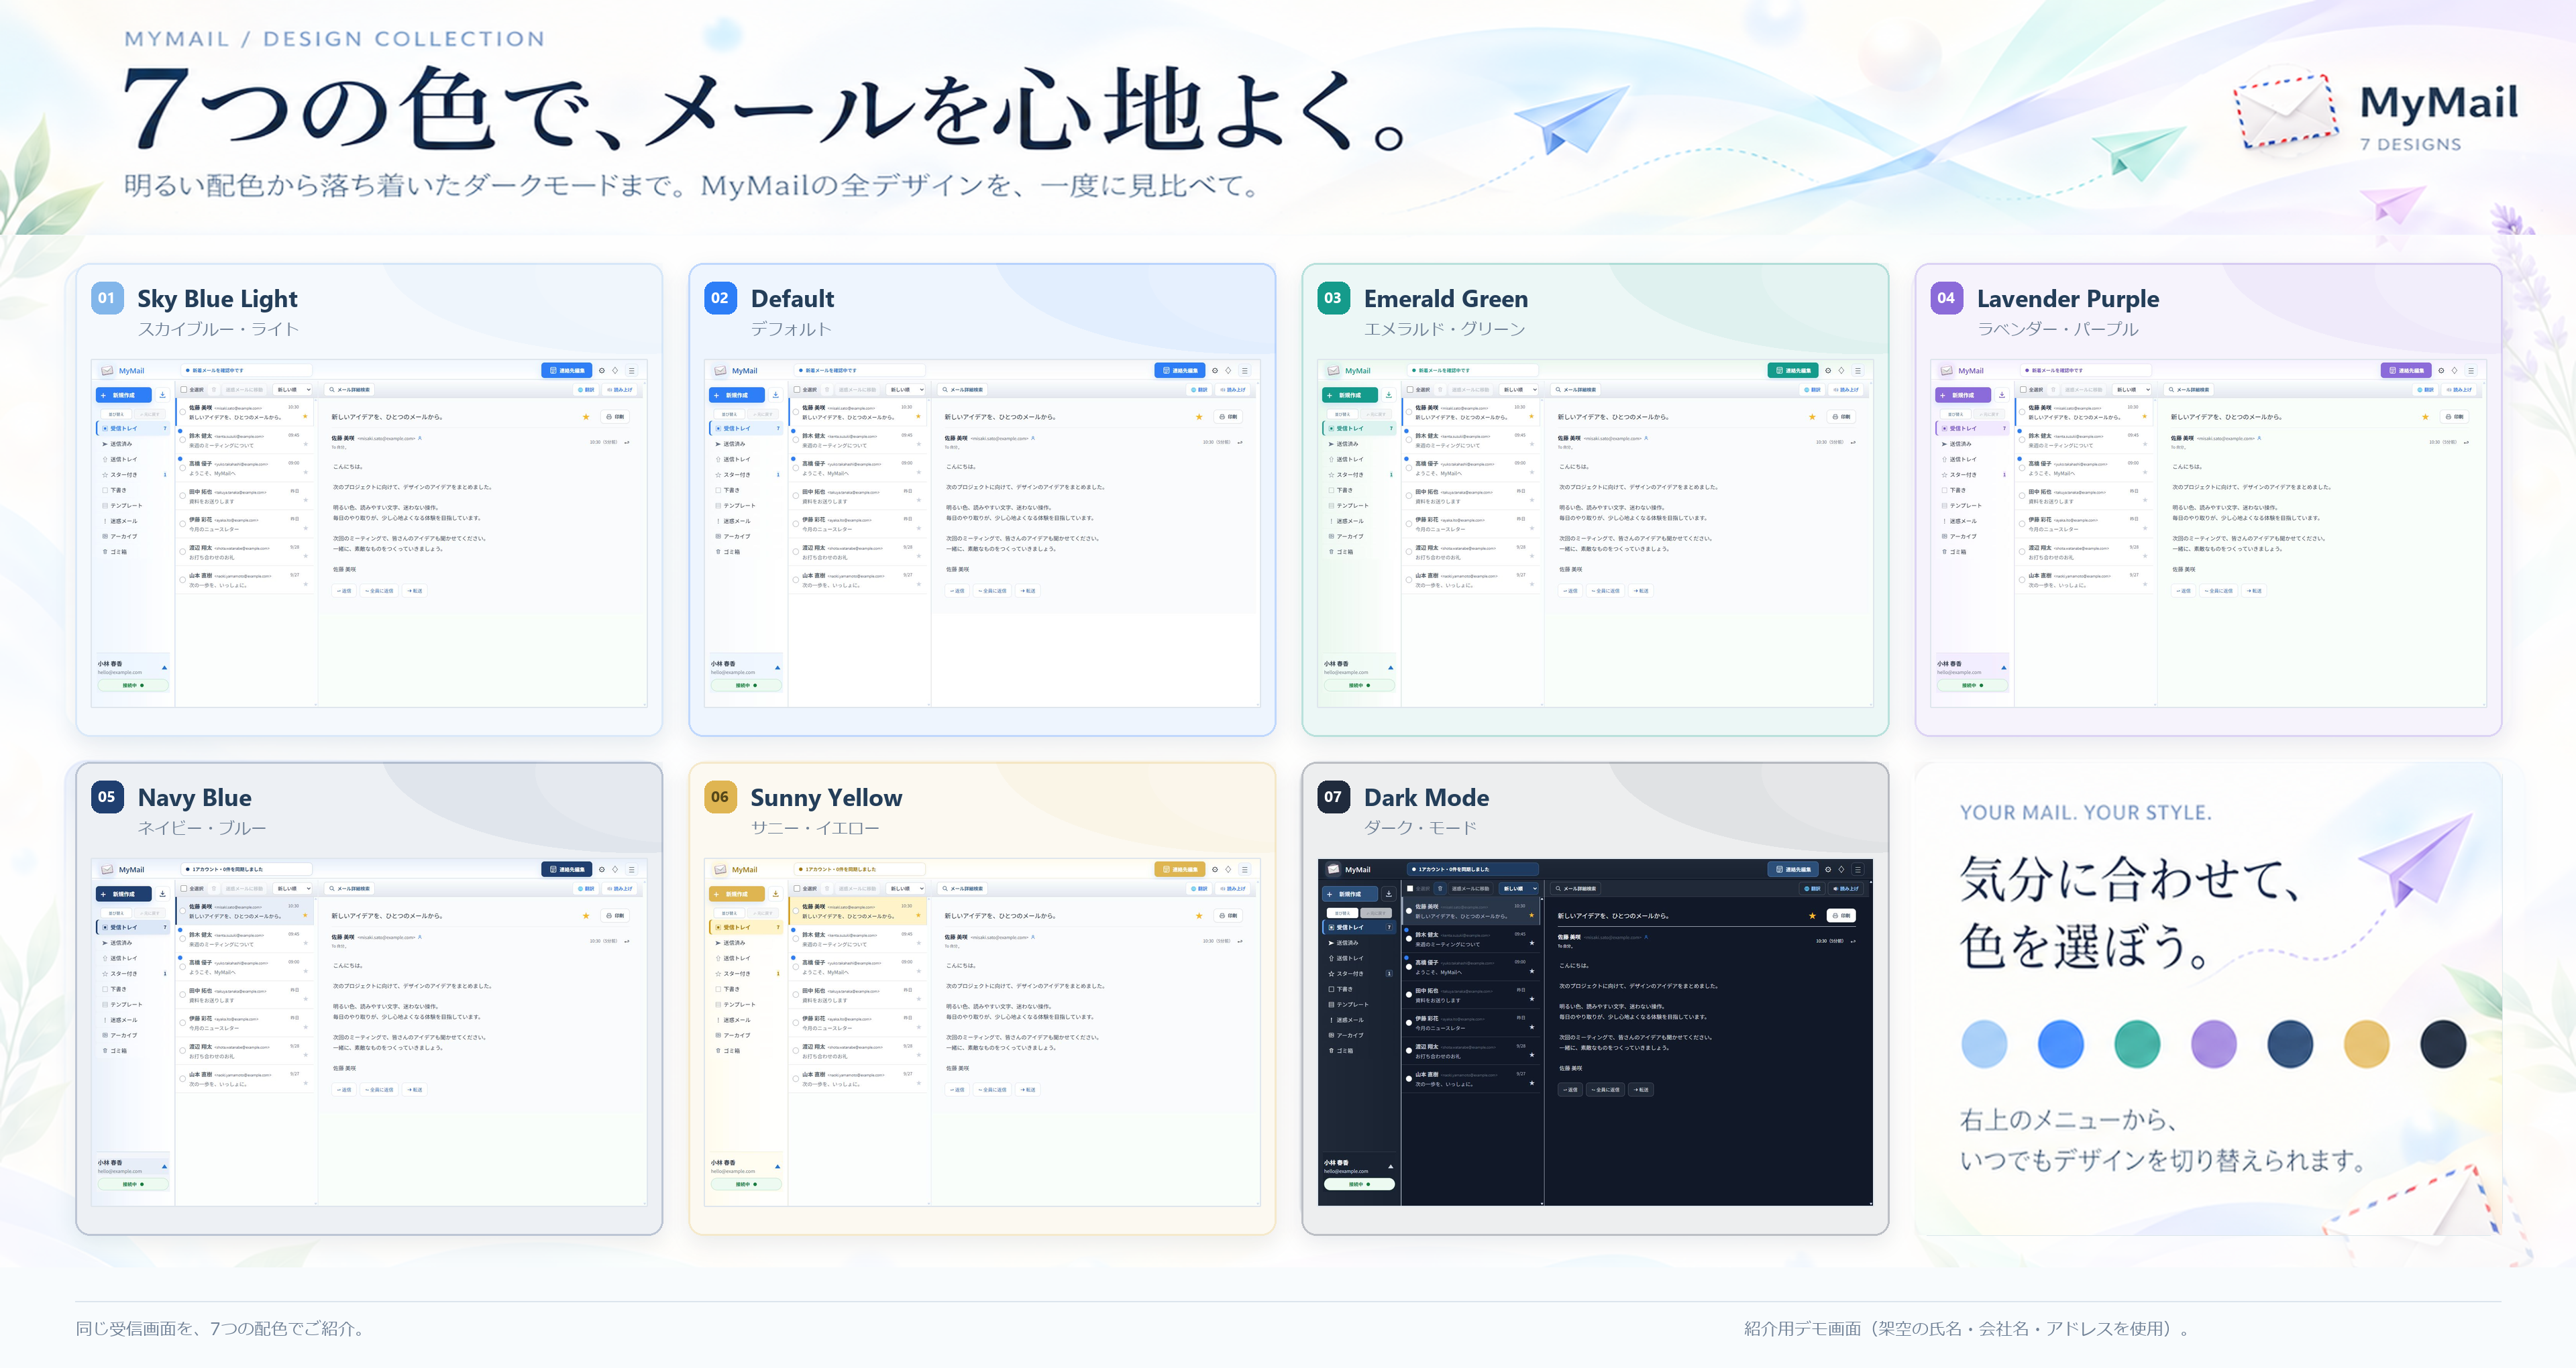The height and width of the screenshot is (1368, 2576).
Task: Open the 新しい順 sort dropdown in Emerald Green preview
Action: (x=1520, y=390)
